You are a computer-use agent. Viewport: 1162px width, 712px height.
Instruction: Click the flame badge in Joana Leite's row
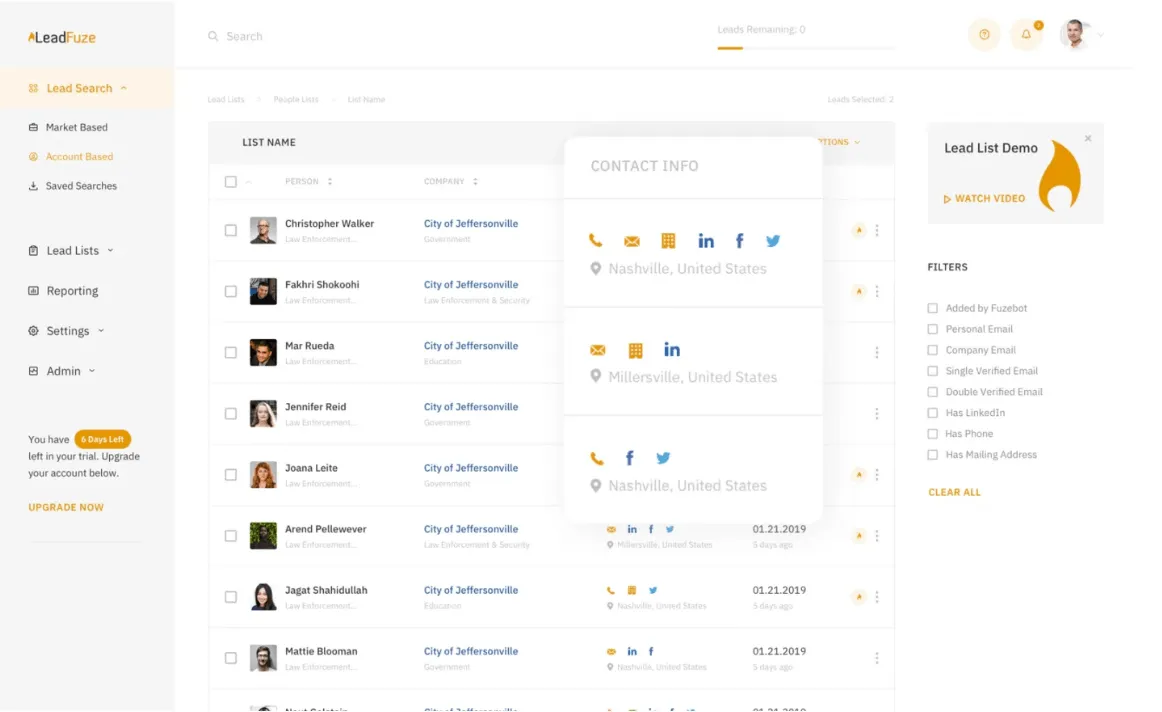858,474
